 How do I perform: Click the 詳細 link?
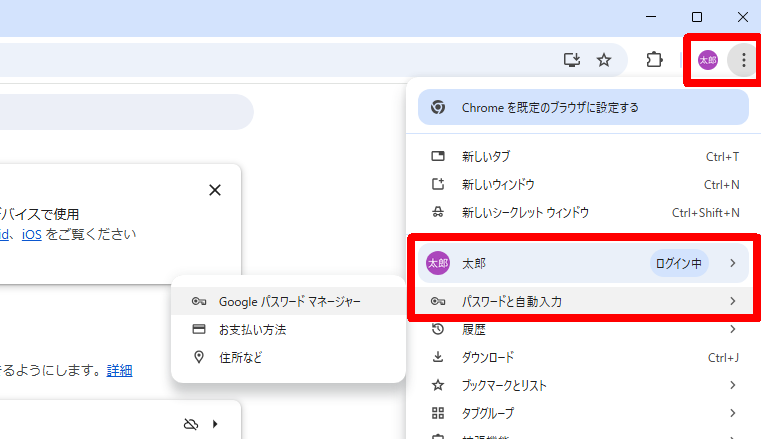(x=120, y=370)
